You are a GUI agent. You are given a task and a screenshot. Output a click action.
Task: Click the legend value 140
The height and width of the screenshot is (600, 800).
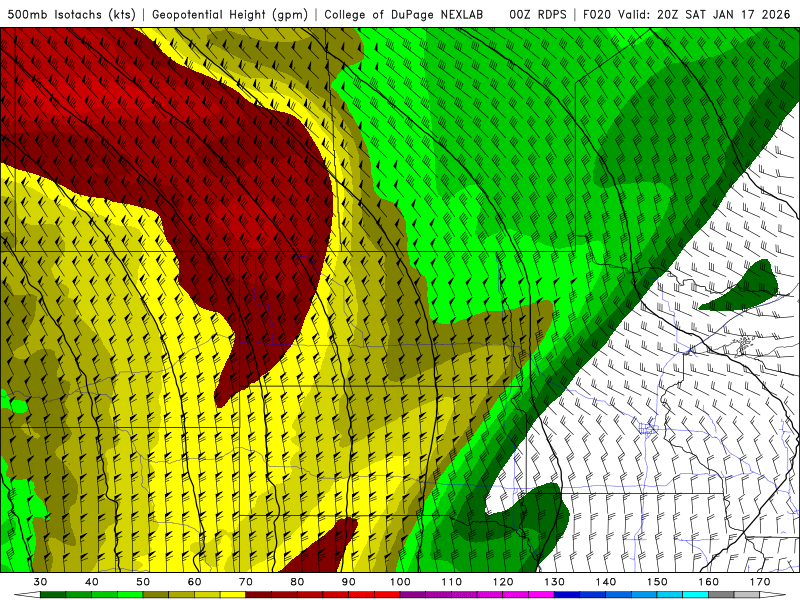click(x=606, y=582)
